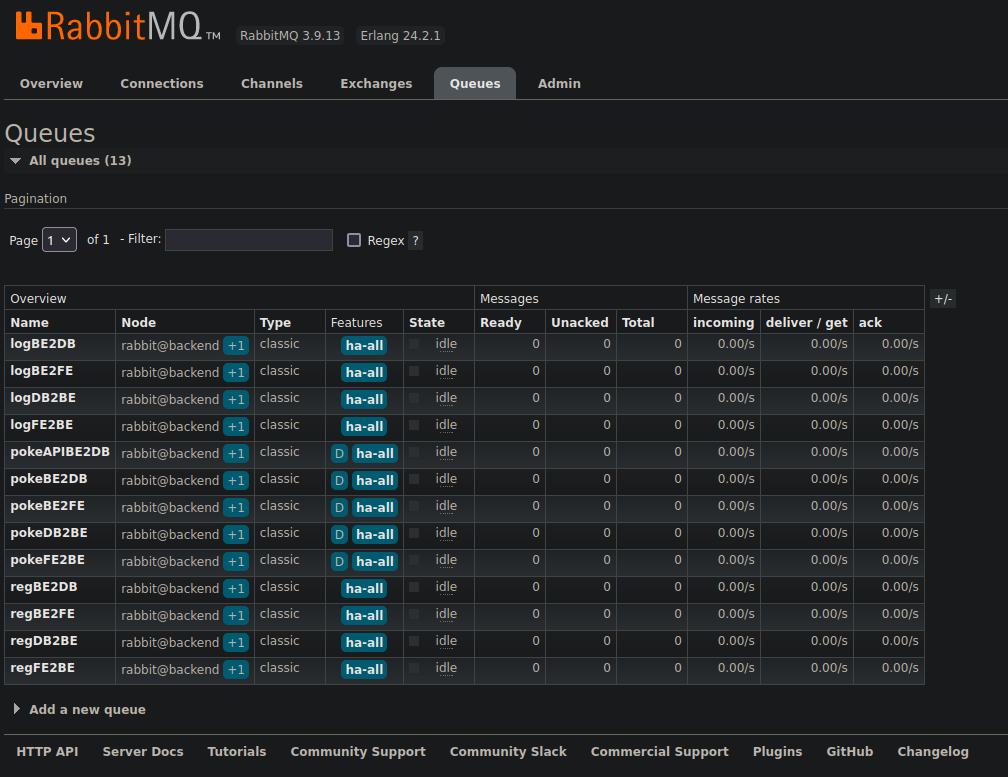Click the +1 mirror badge on logFE2BE row
Viewport: 1008px width, 777px height.
coord(236,427)
